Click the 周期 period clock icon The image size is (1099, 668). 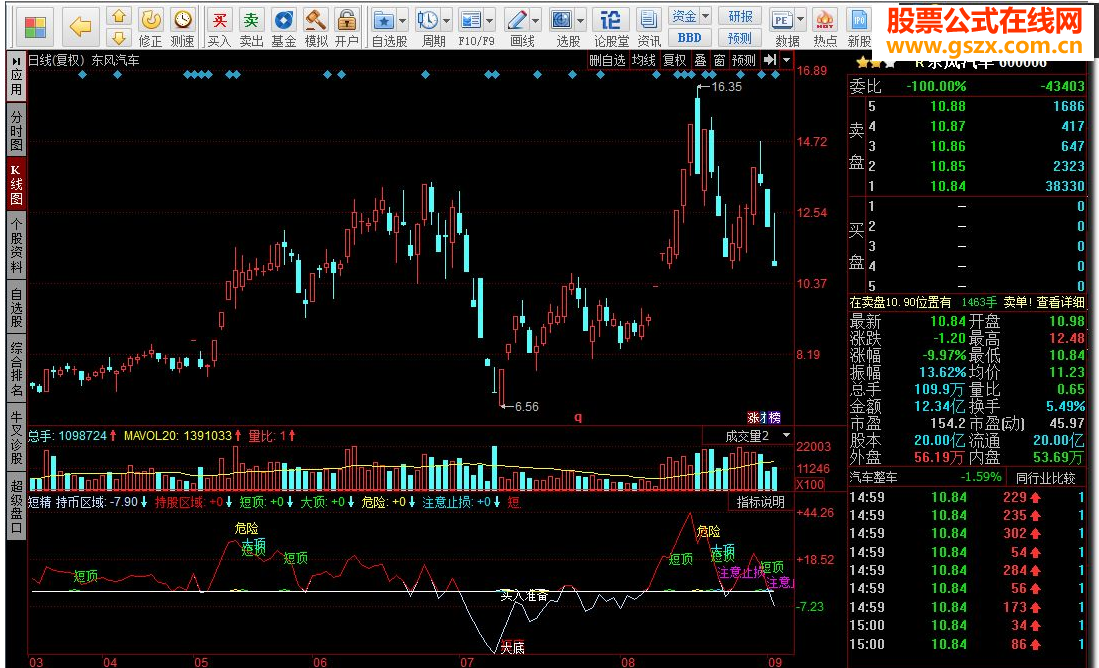428,20
